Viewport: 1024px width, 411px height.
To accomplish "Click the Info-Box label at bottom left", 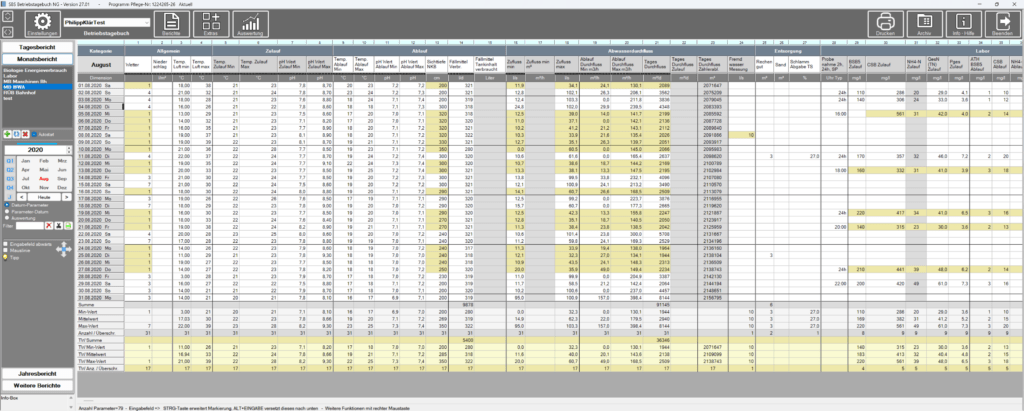I will 10,398.
